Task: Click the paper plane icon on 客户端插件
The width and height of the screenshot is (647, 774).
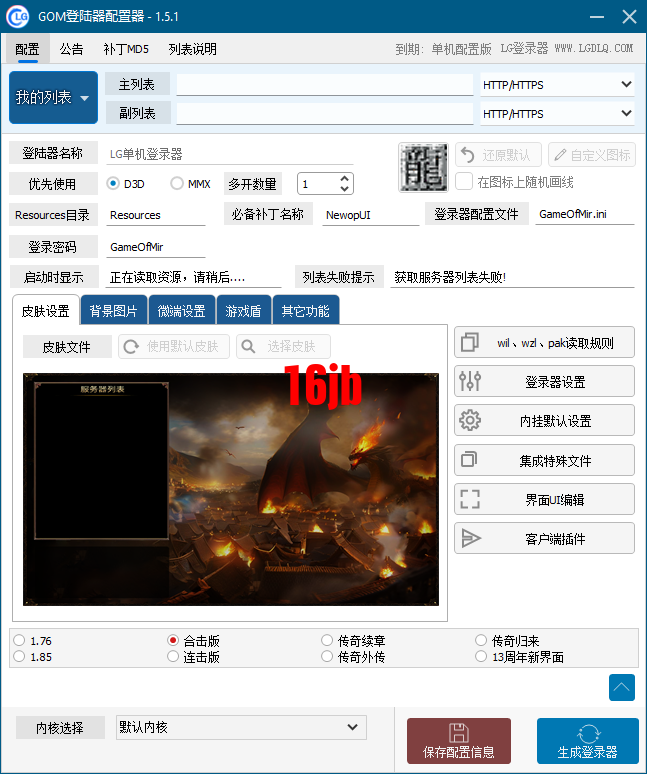Action: 471,538
